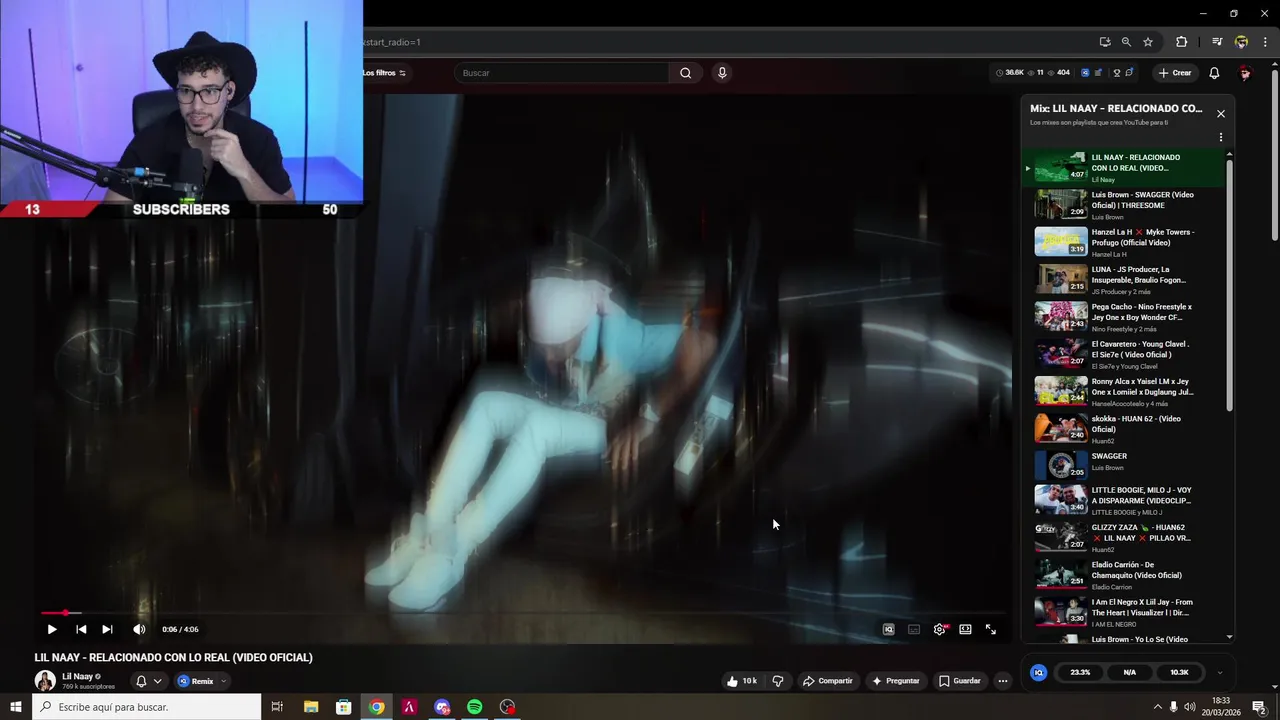Click the Crear create button
This screenshot has width=1280, height=720.
coord(1175,73)
